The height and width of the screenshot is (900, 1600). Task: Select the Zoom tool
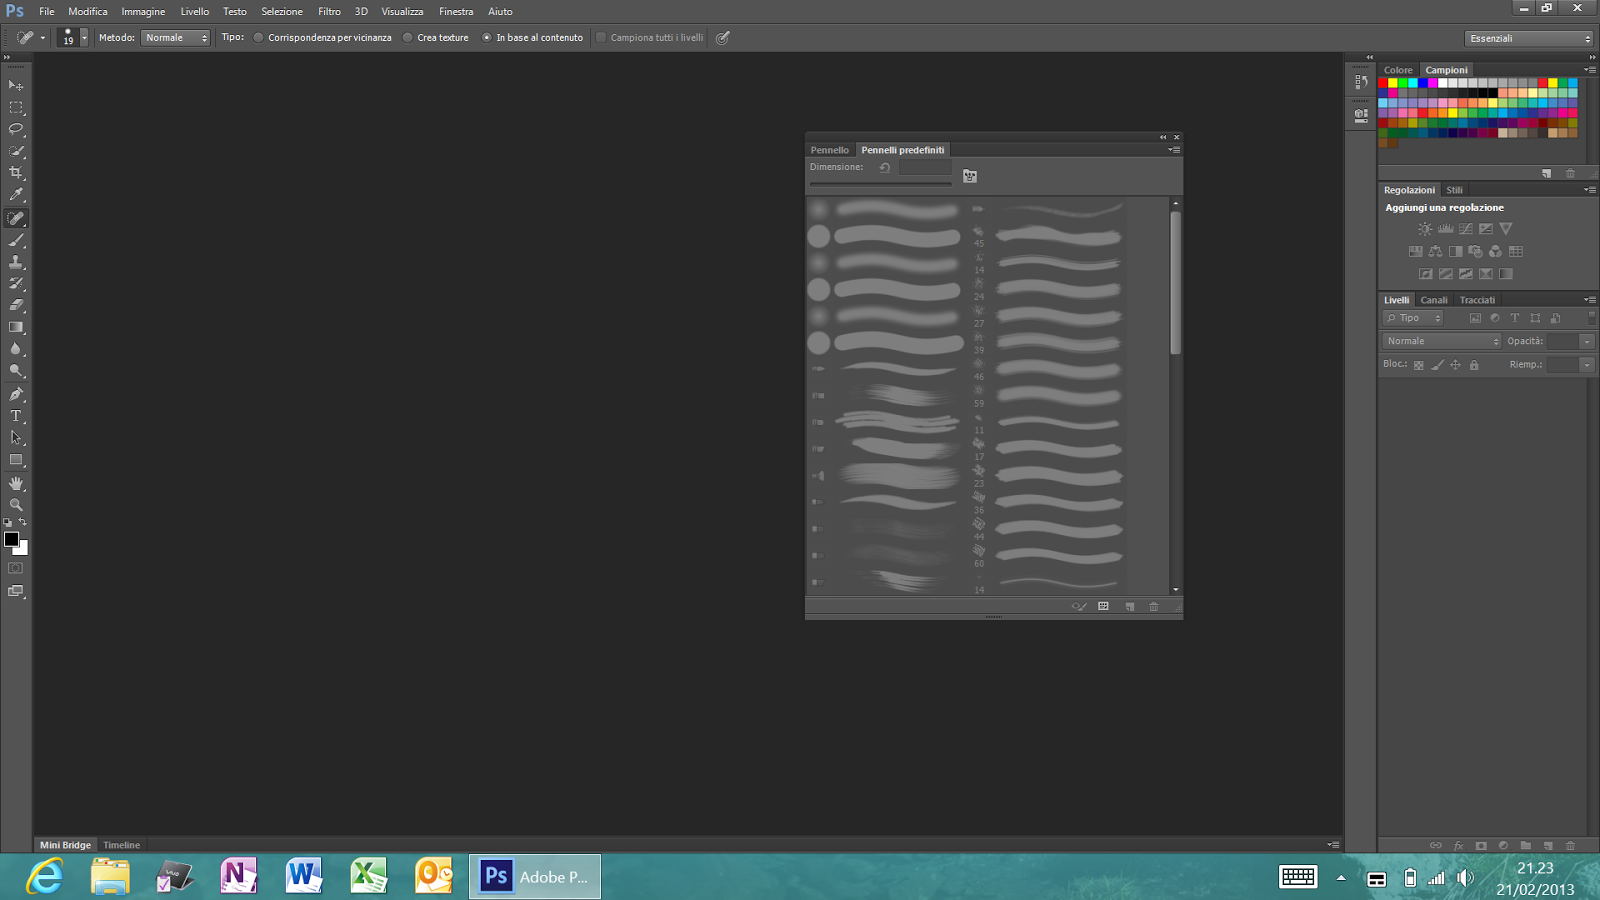point(16,505)
